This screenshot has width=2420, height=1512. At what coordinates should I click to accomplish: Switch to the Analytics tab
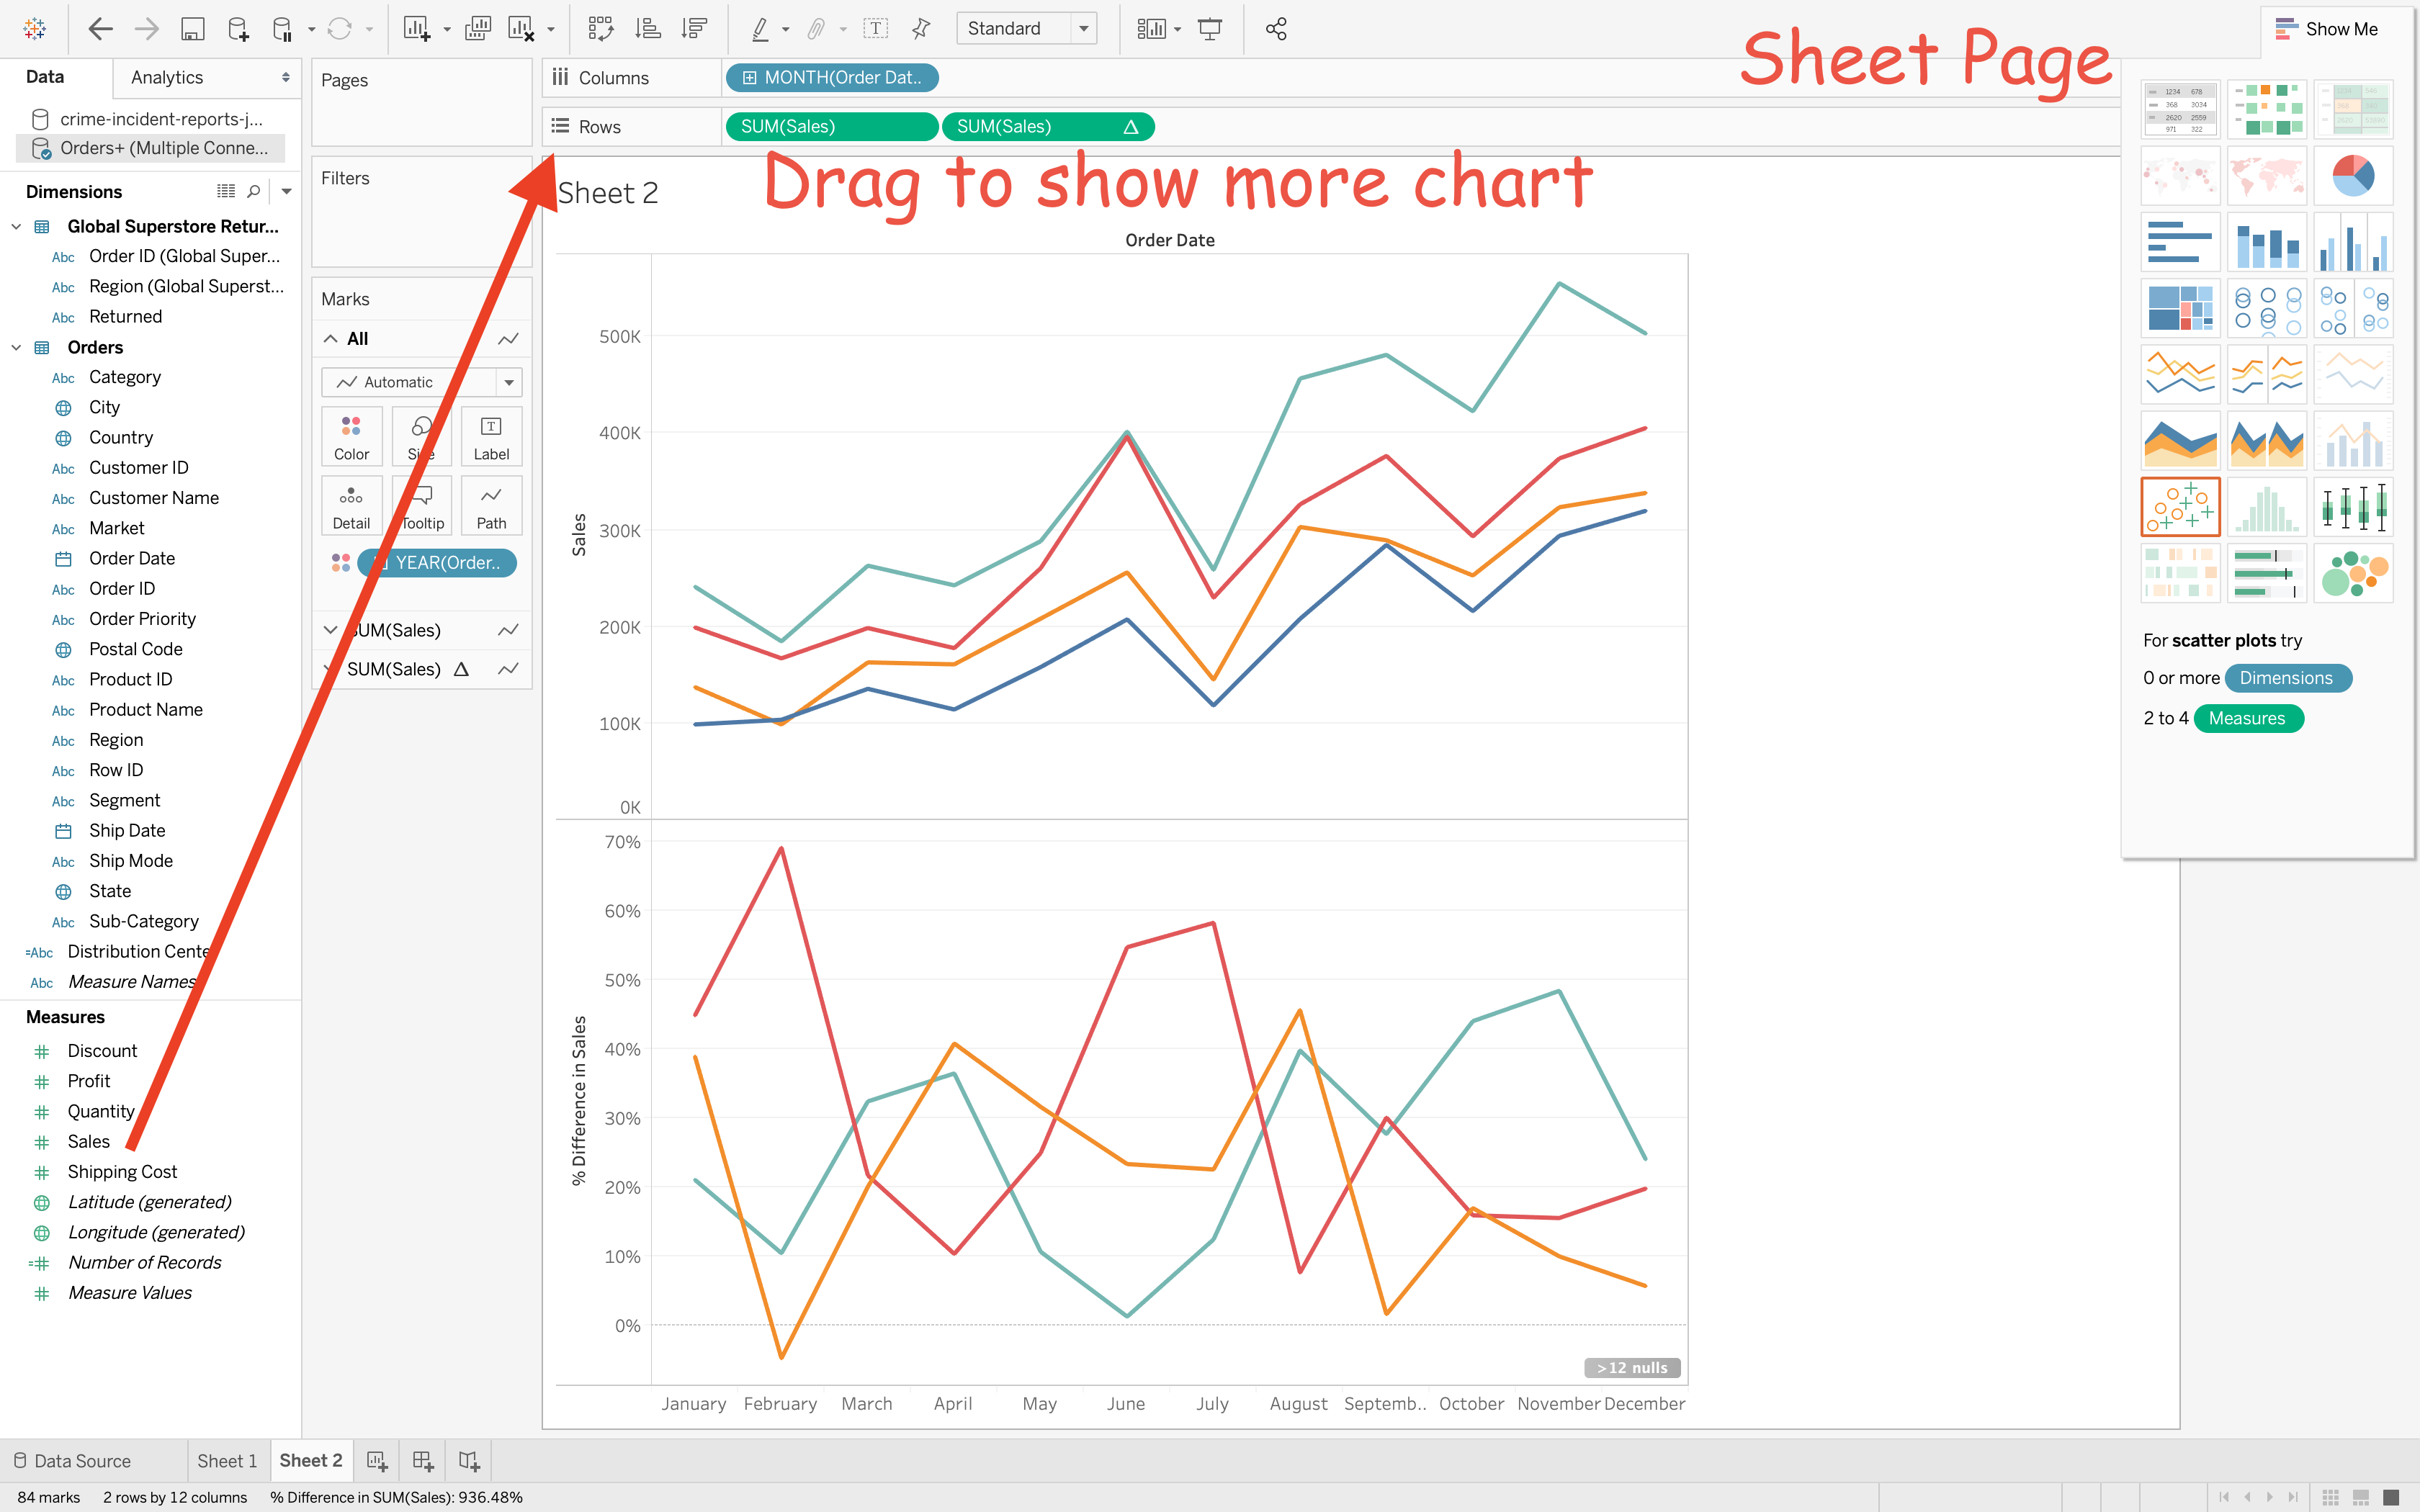167,77
